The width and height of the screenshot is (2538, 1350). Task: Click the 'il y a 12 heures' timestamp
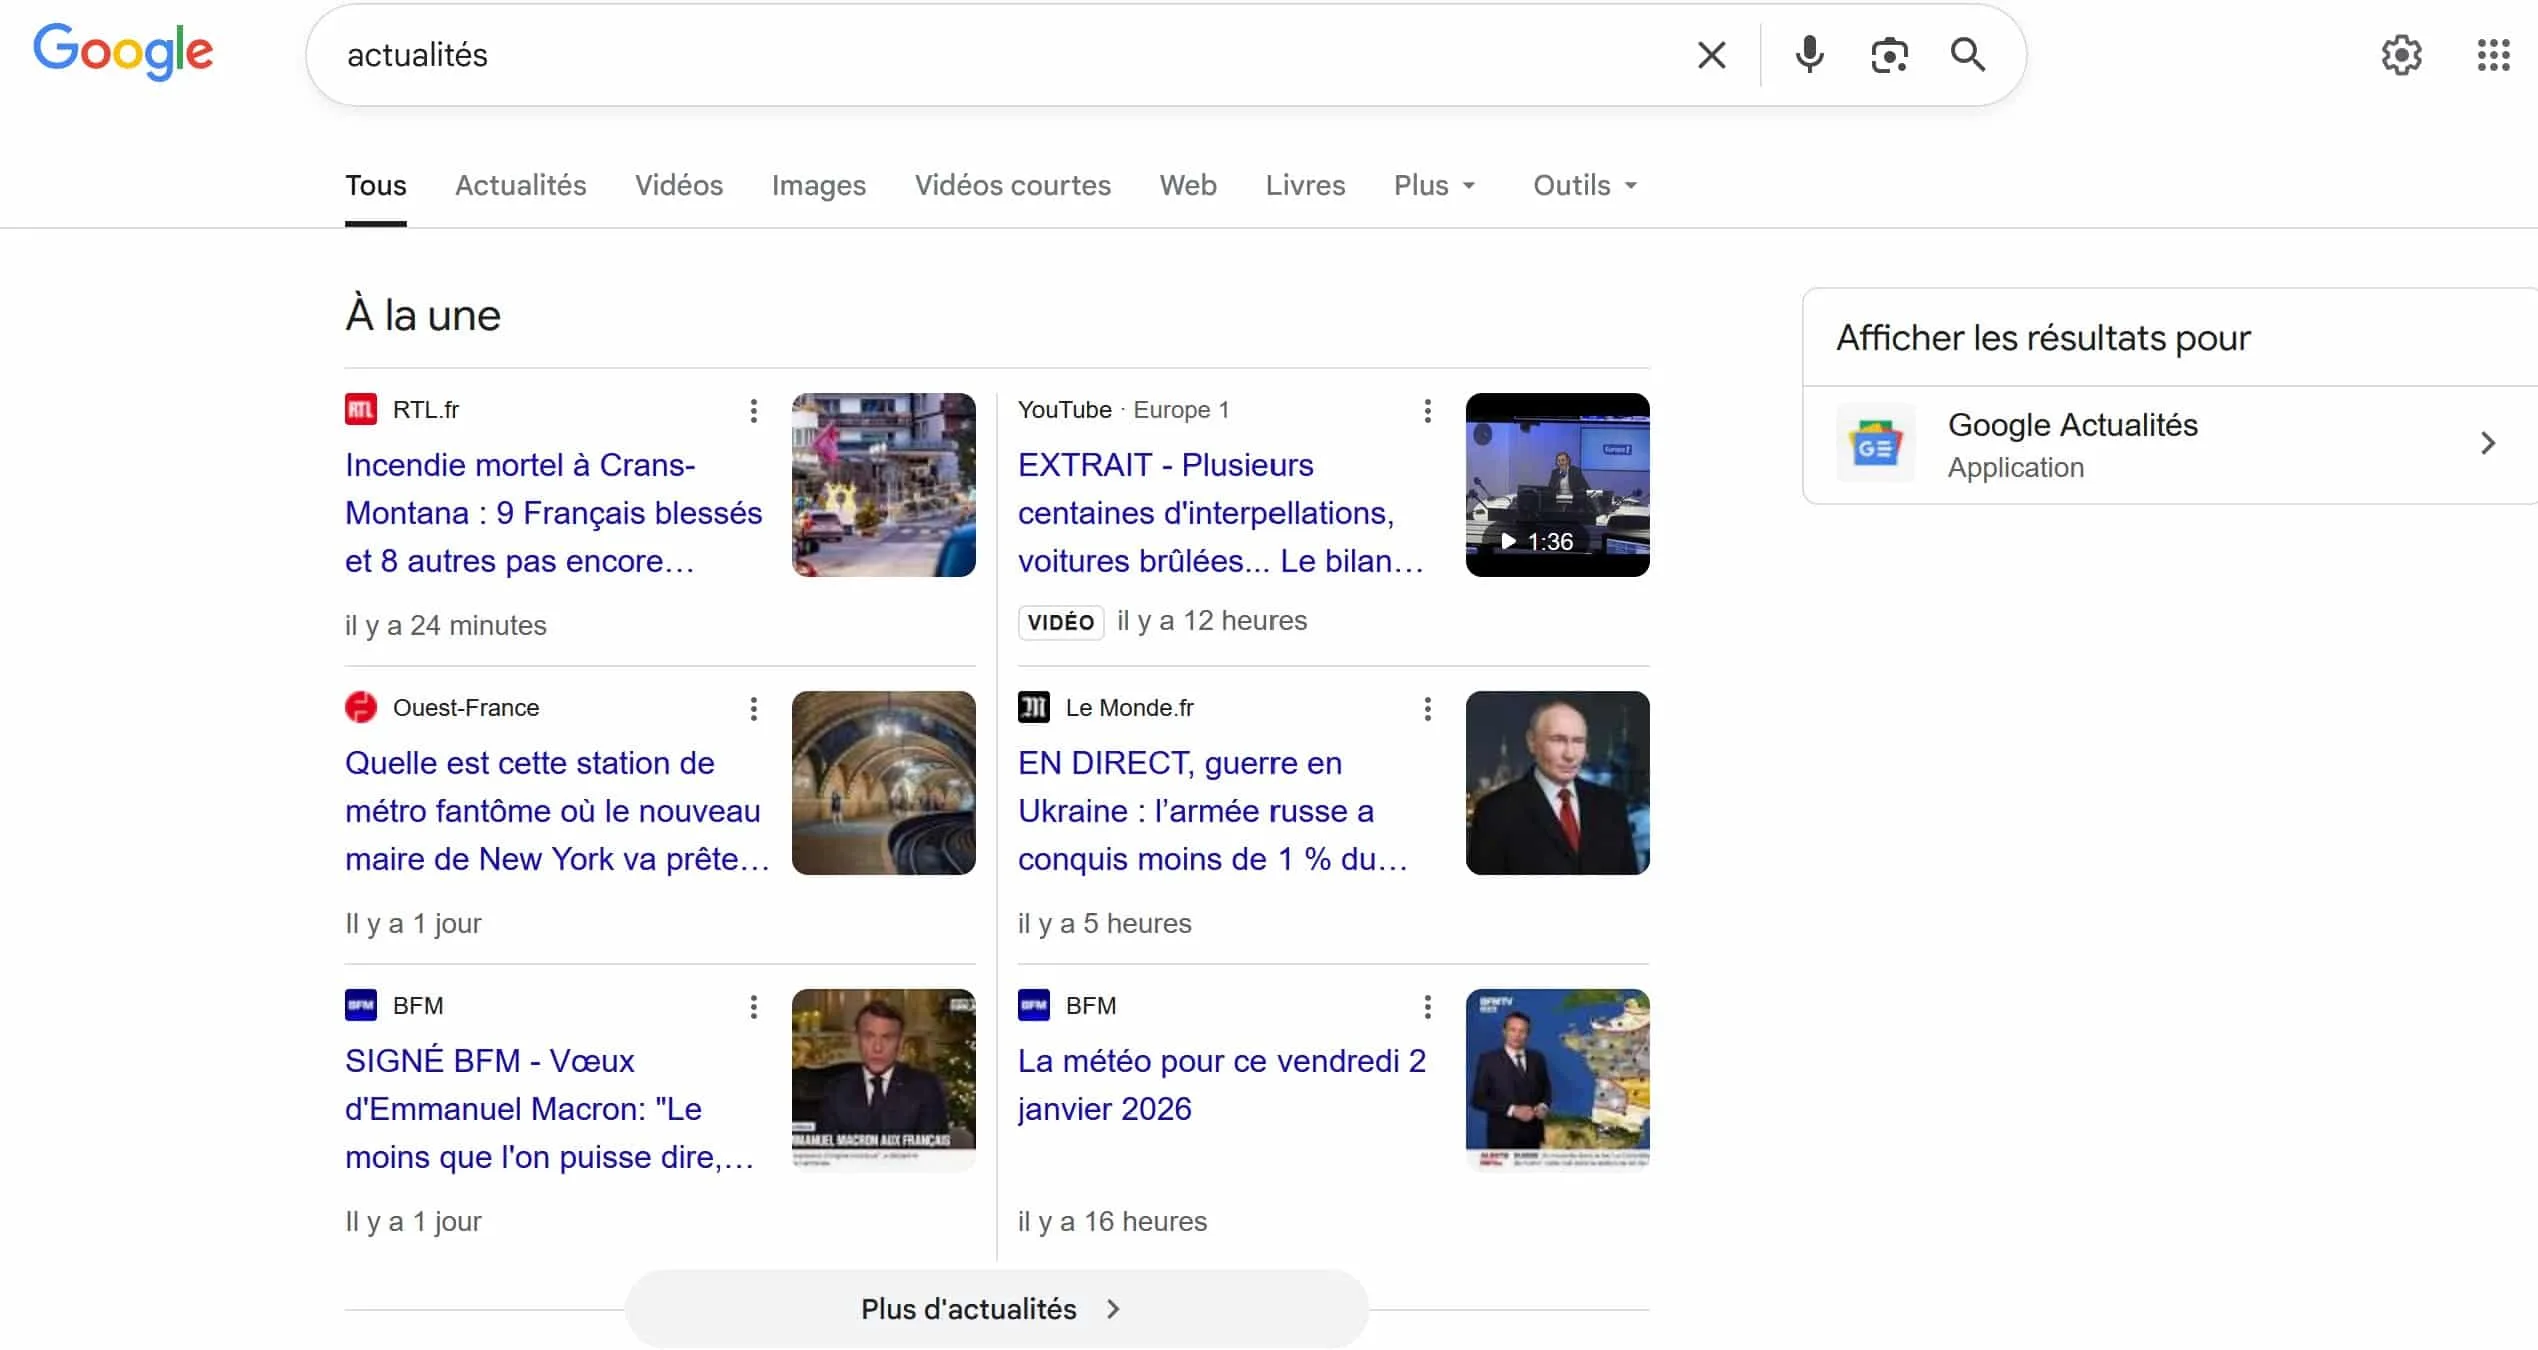(1212, 621)
